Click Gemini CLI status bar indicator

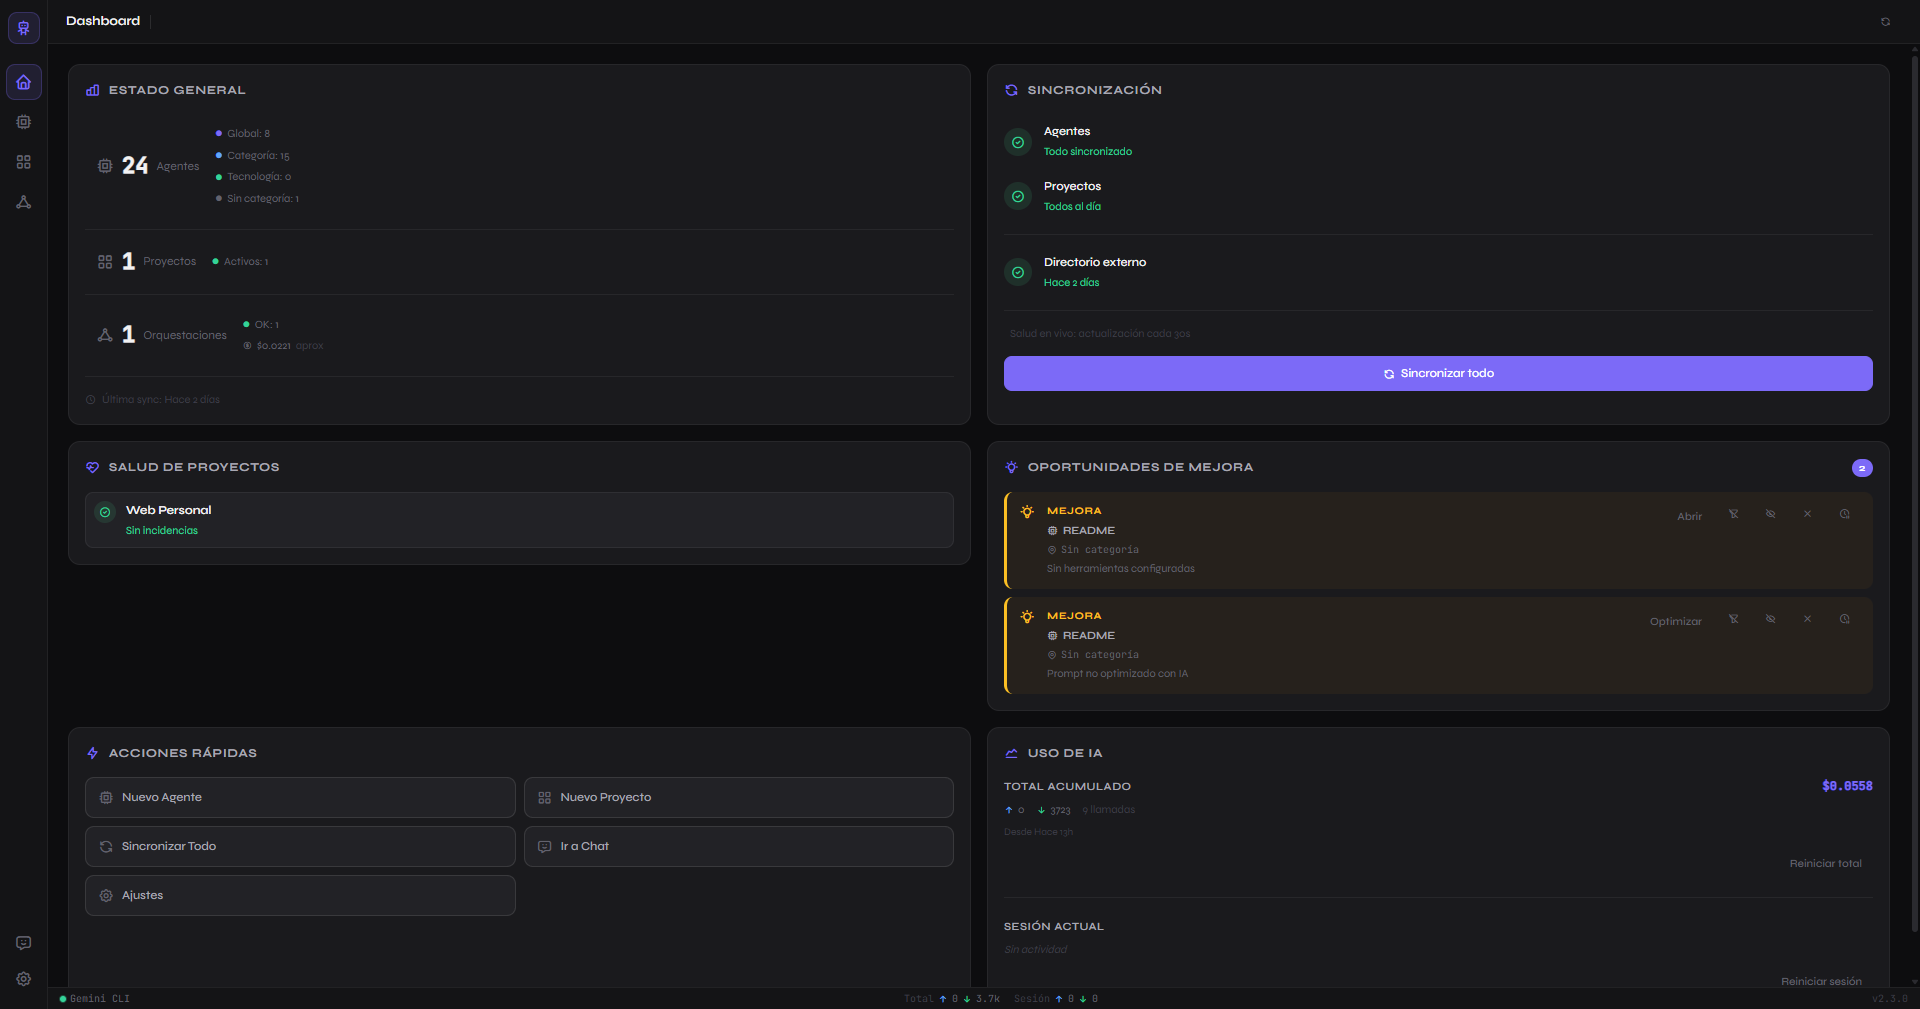(x=95, y=999)
